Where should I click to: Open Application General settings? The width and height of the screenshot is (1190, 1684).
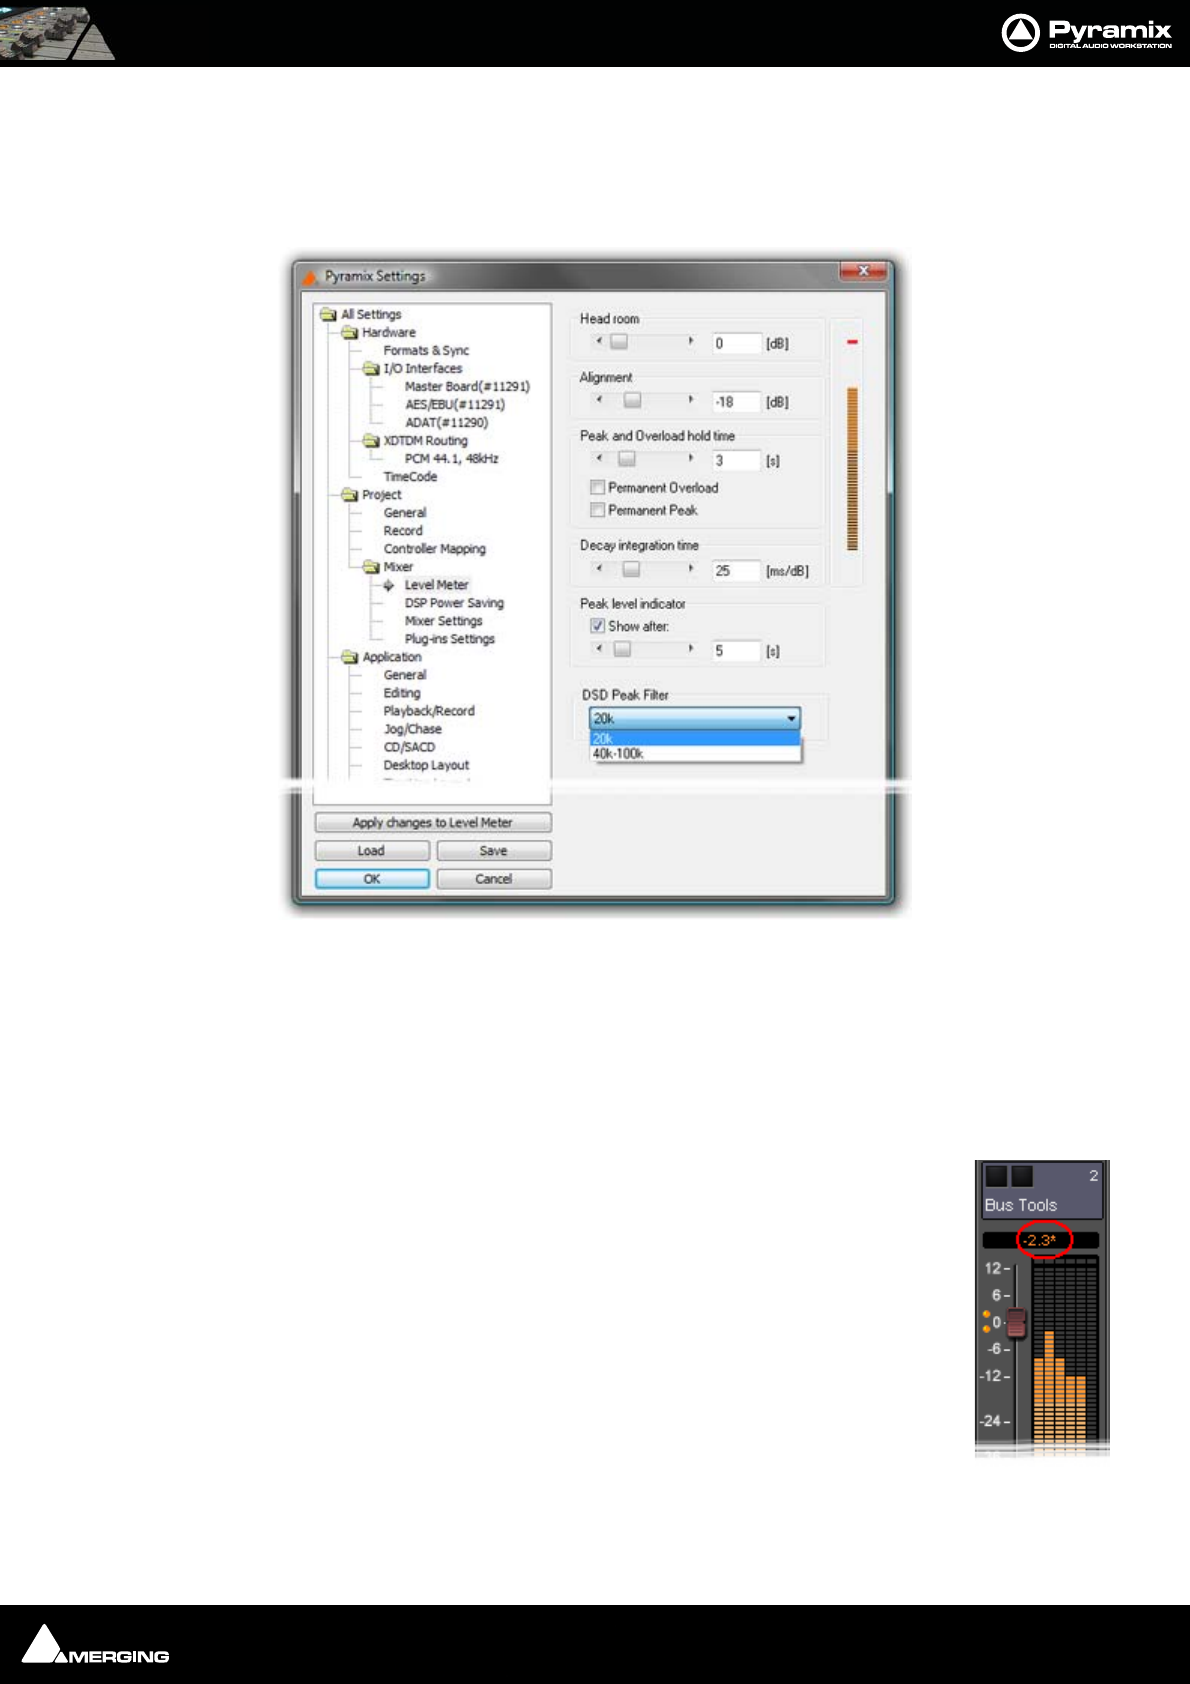(405, 674)
